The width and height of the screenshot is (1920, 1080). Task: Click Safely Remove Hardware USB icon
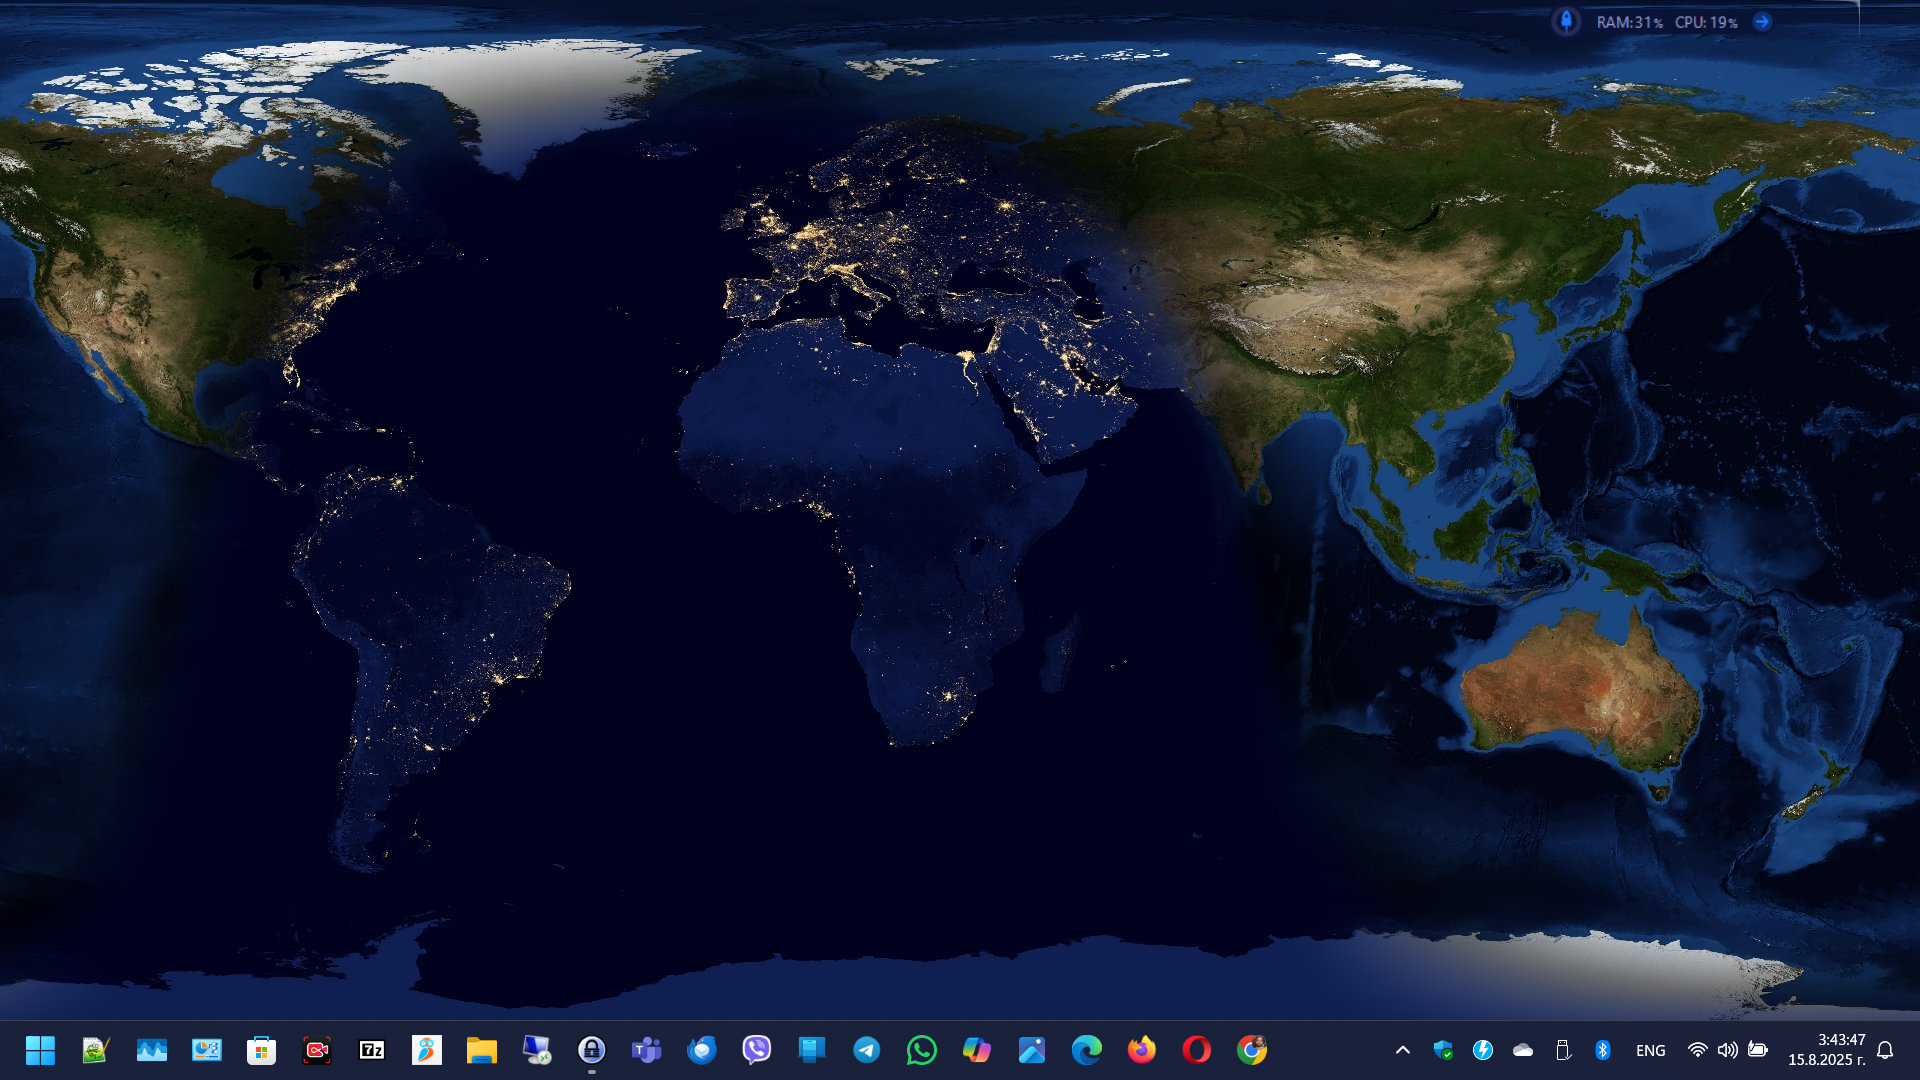pyautogui.click(x=1562, y=1050)
